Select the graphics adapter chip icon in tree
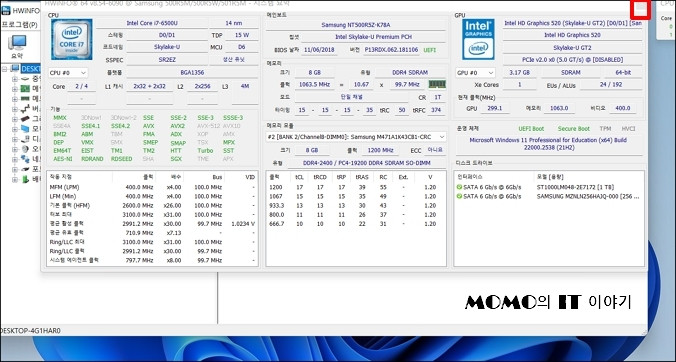676x362 pixels. (25, 119)
